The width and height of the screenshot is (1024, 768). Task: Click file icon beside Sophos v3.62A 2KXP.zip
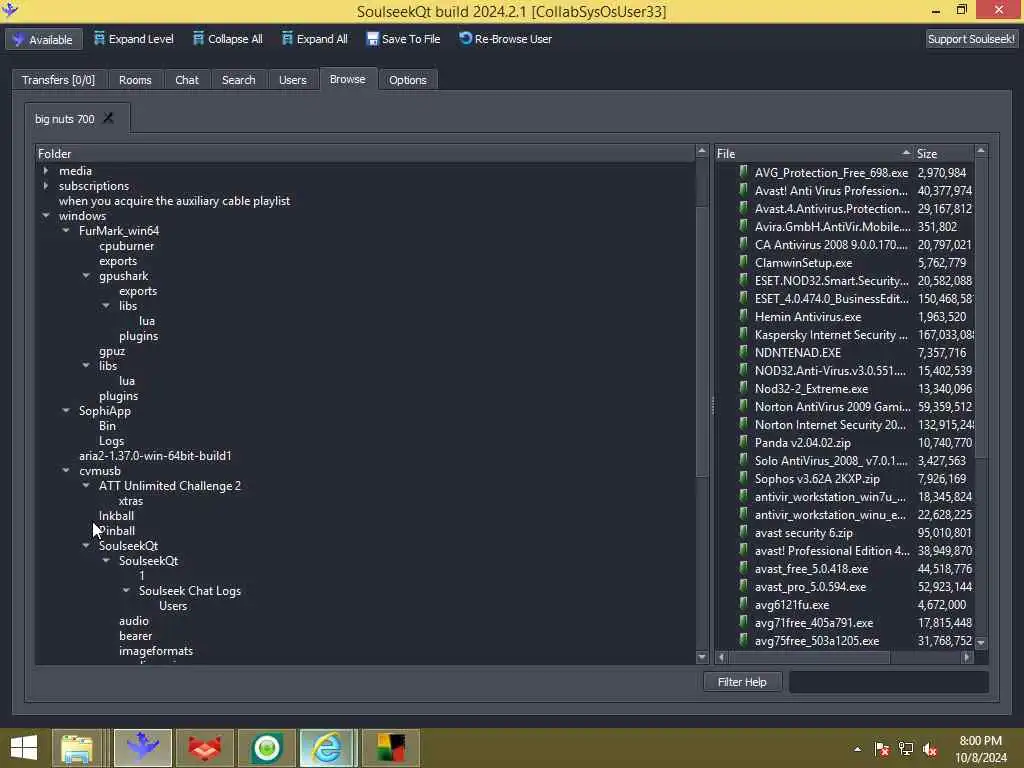(x=743, y=479)
